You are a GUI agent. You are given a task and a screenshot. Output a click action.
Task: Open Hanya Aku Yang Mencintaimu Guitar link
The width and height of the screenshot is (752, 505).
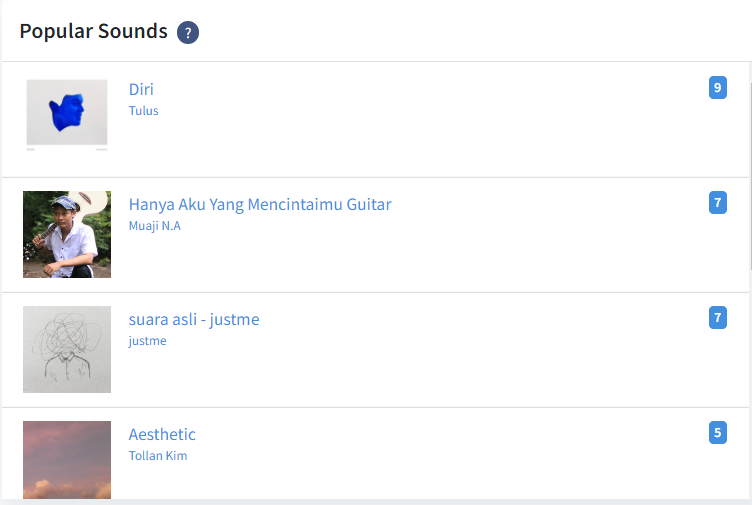(x=260, y=204)
